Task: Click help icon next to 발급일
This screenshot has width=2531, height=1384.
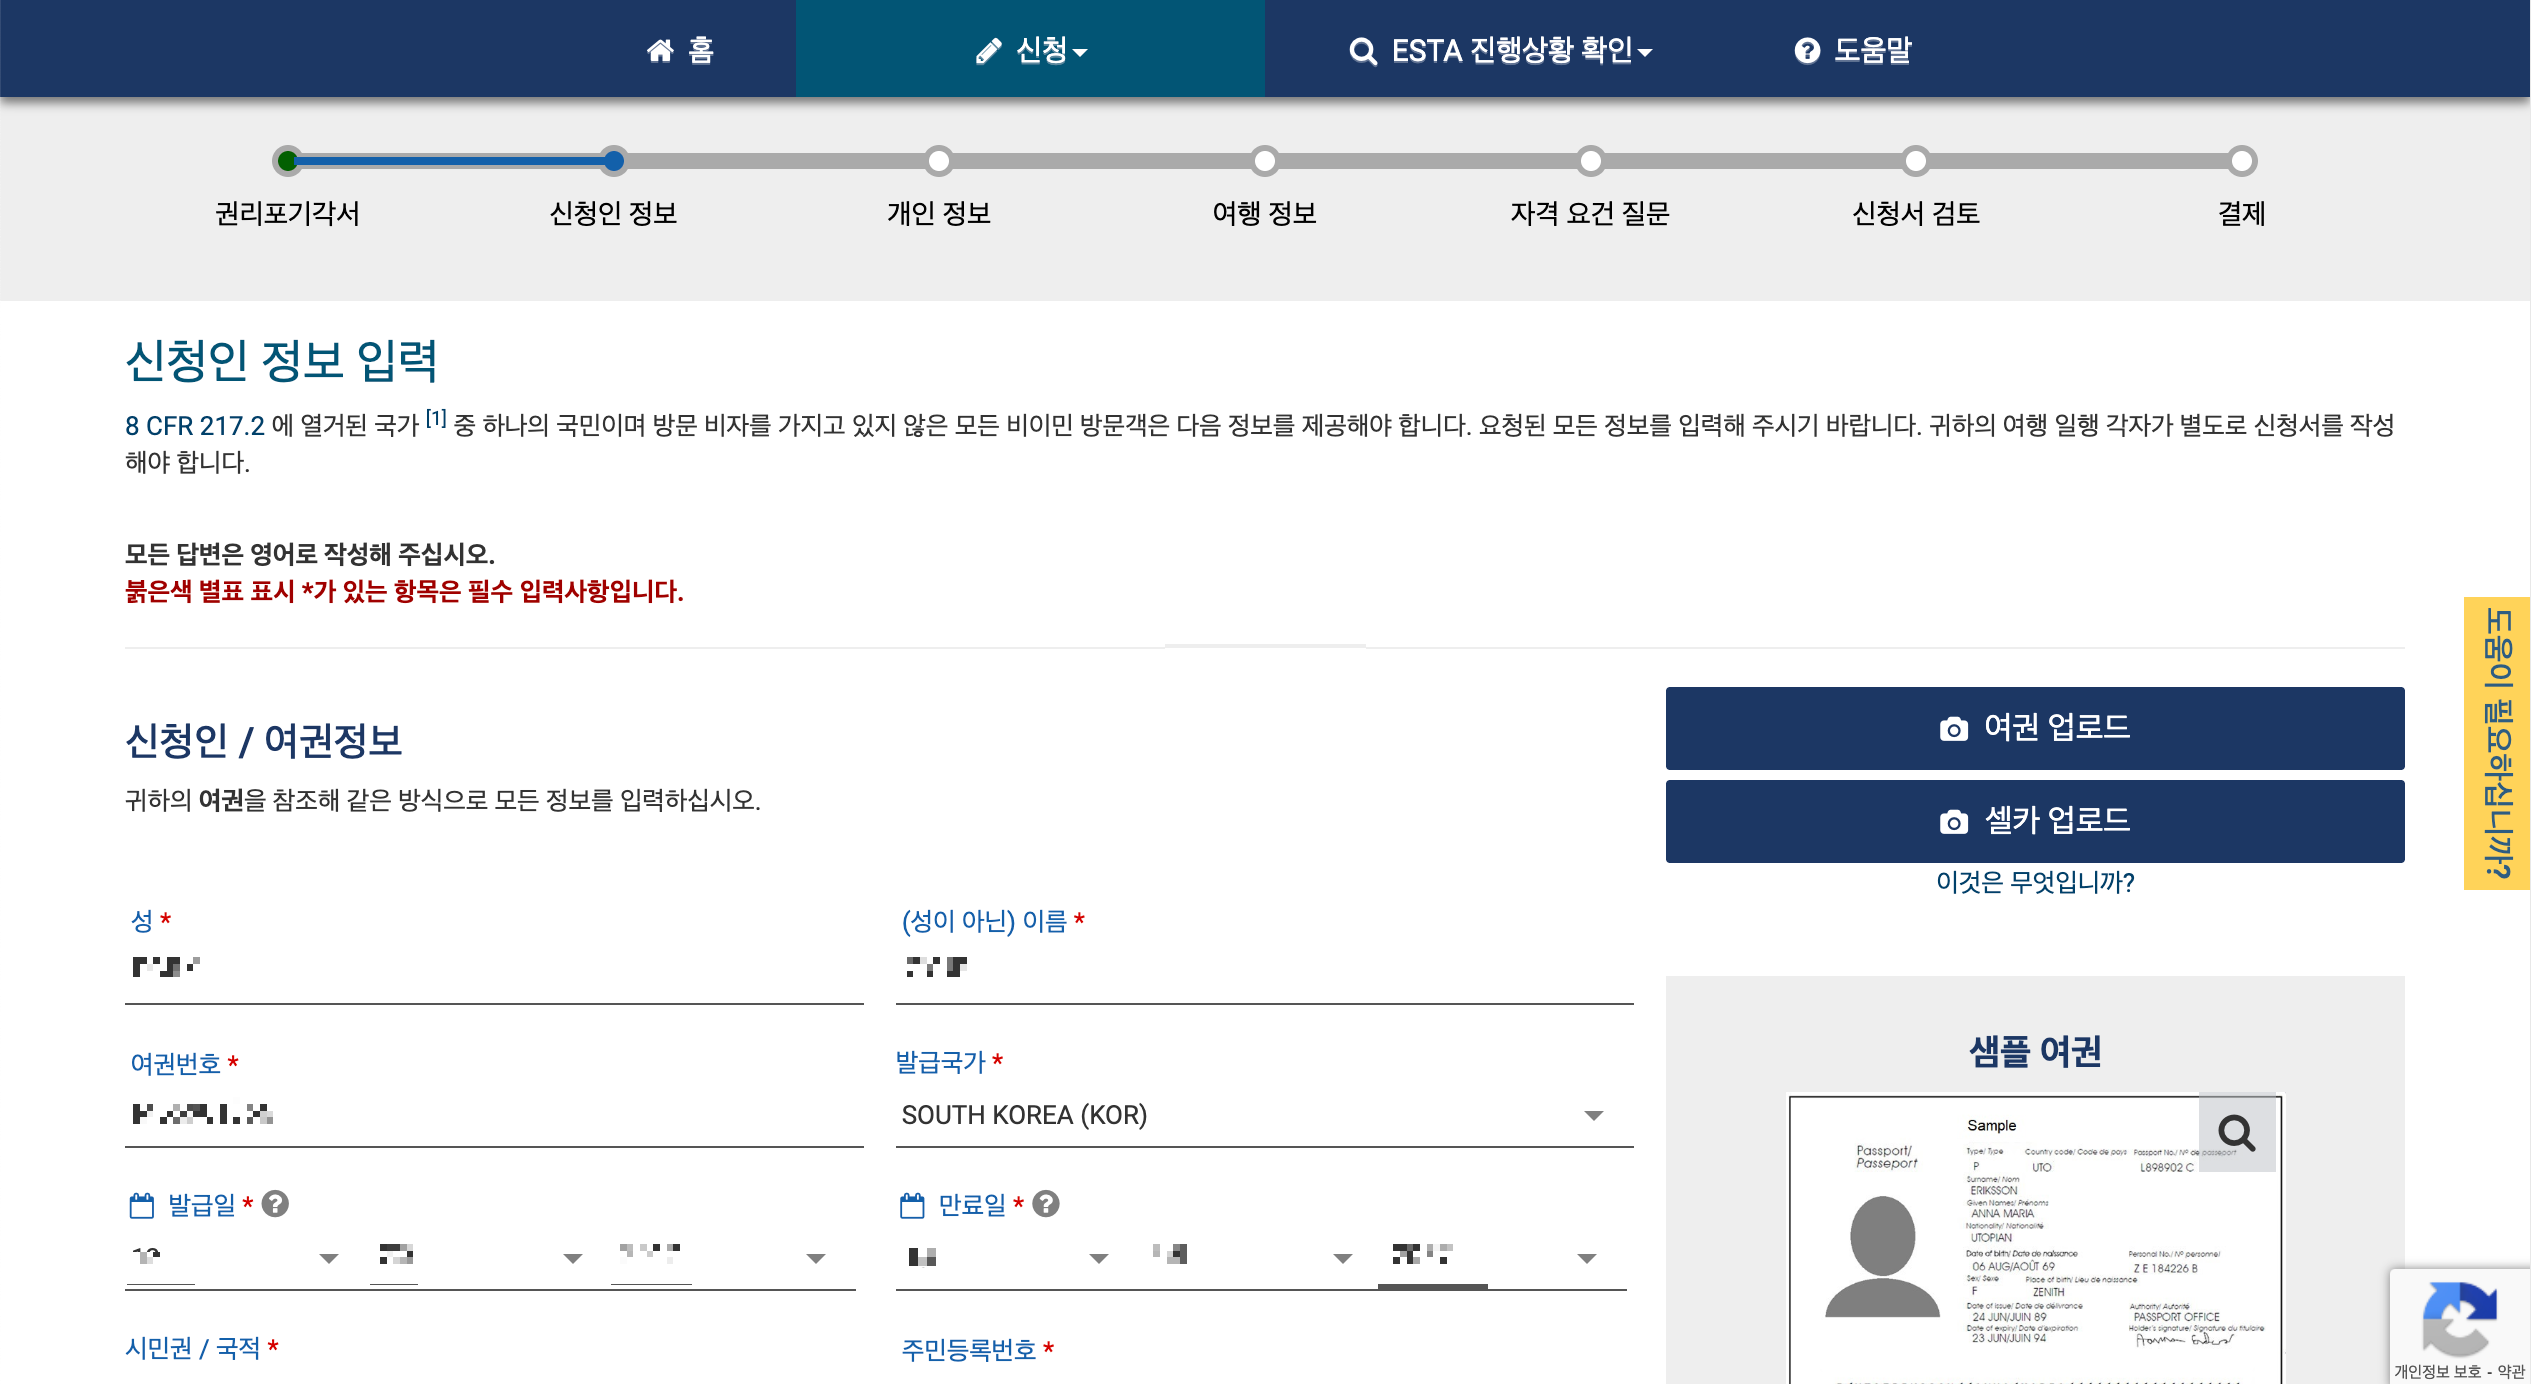Action: pyautogui.click(x=275, y=1204)
